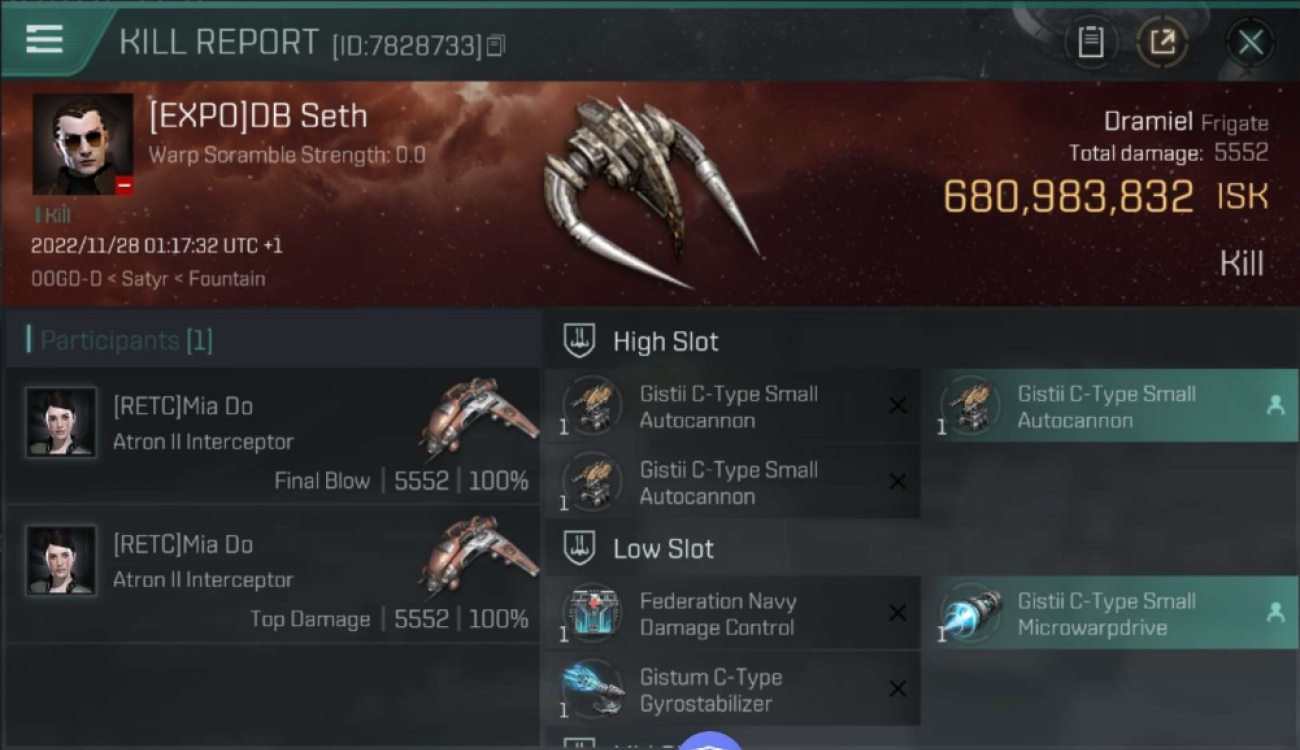Select the Federation Navy Damage Control module
Screen dimensions: 1300x750
(732, 614)
